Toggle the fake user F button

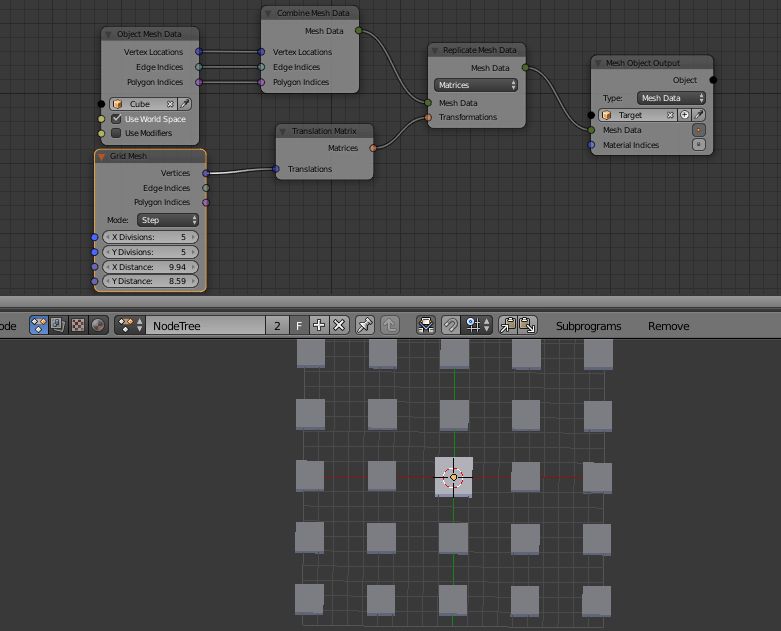click(x=299, y=326)
